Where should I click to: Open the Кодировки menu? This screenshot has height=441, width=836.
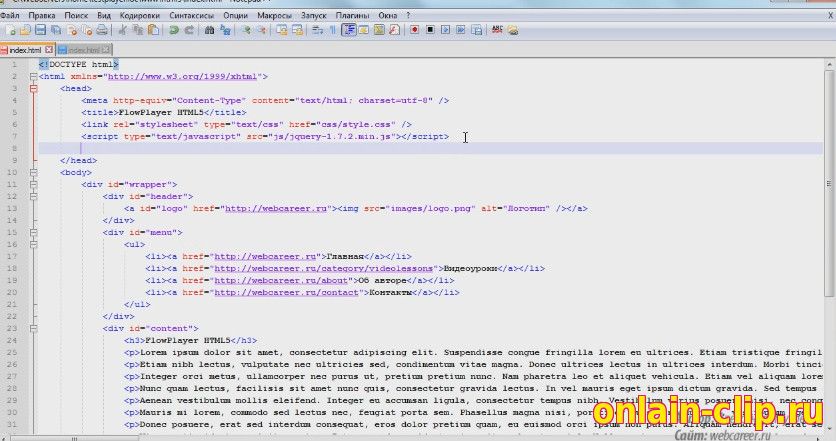pos(140,15)
